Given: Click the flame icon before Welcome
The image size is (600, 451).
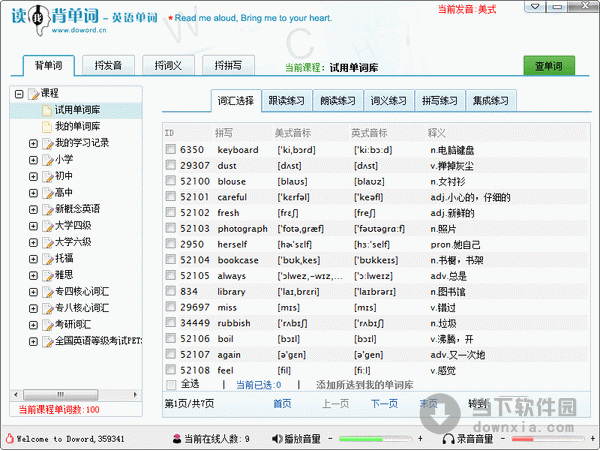Looking at the screenshot, I should 10,438.
